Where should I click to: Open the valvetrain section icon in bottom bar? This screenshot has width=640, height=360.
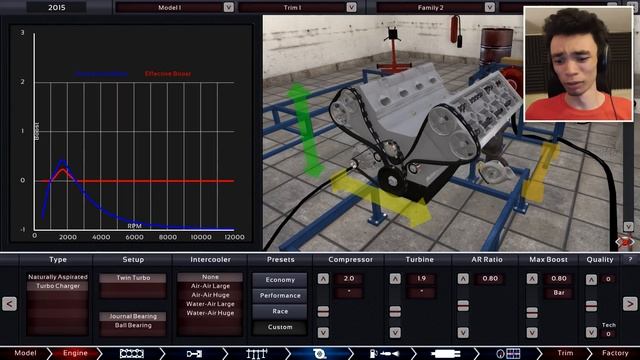pyautogui.click(x=257, y=353)
